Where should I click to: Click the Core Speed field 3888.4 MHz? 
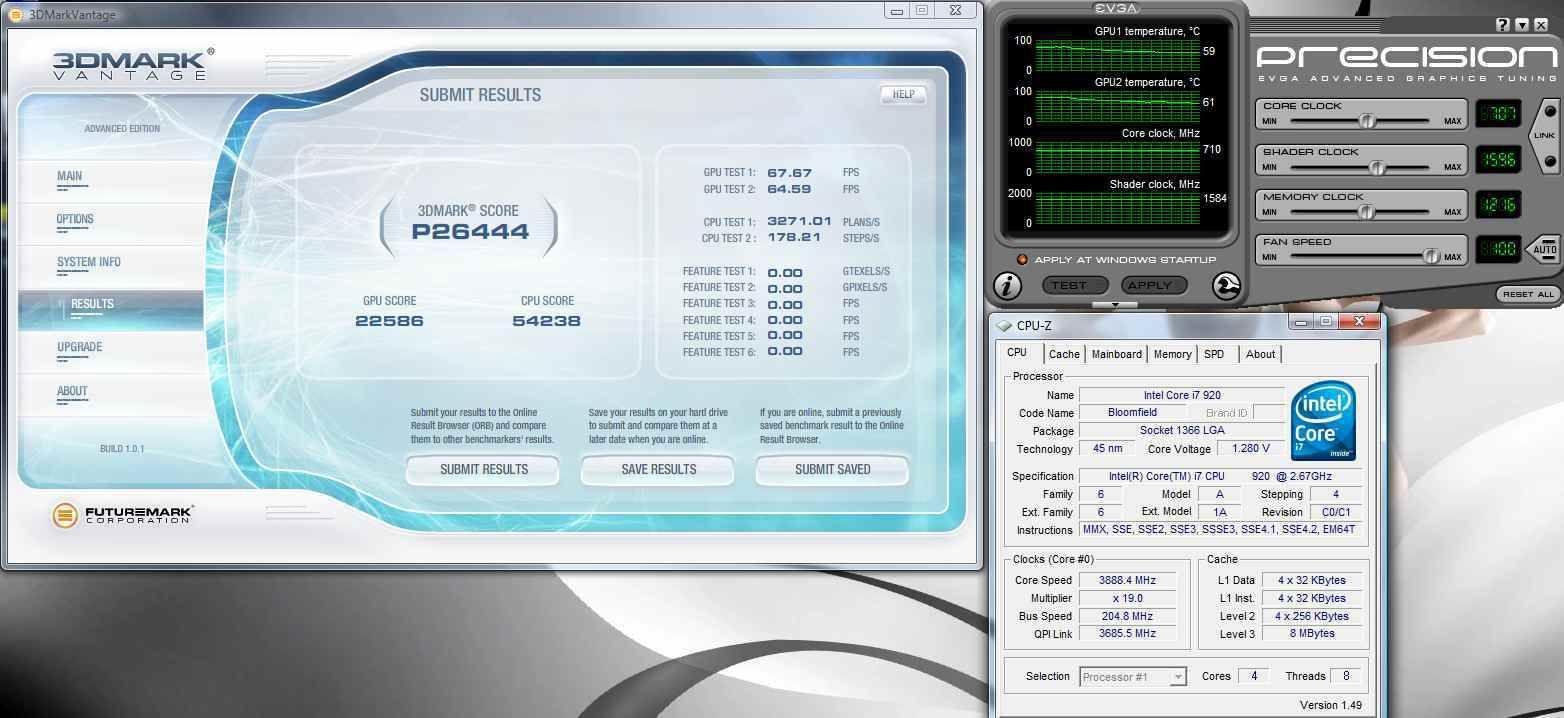tap(1127, 580)
